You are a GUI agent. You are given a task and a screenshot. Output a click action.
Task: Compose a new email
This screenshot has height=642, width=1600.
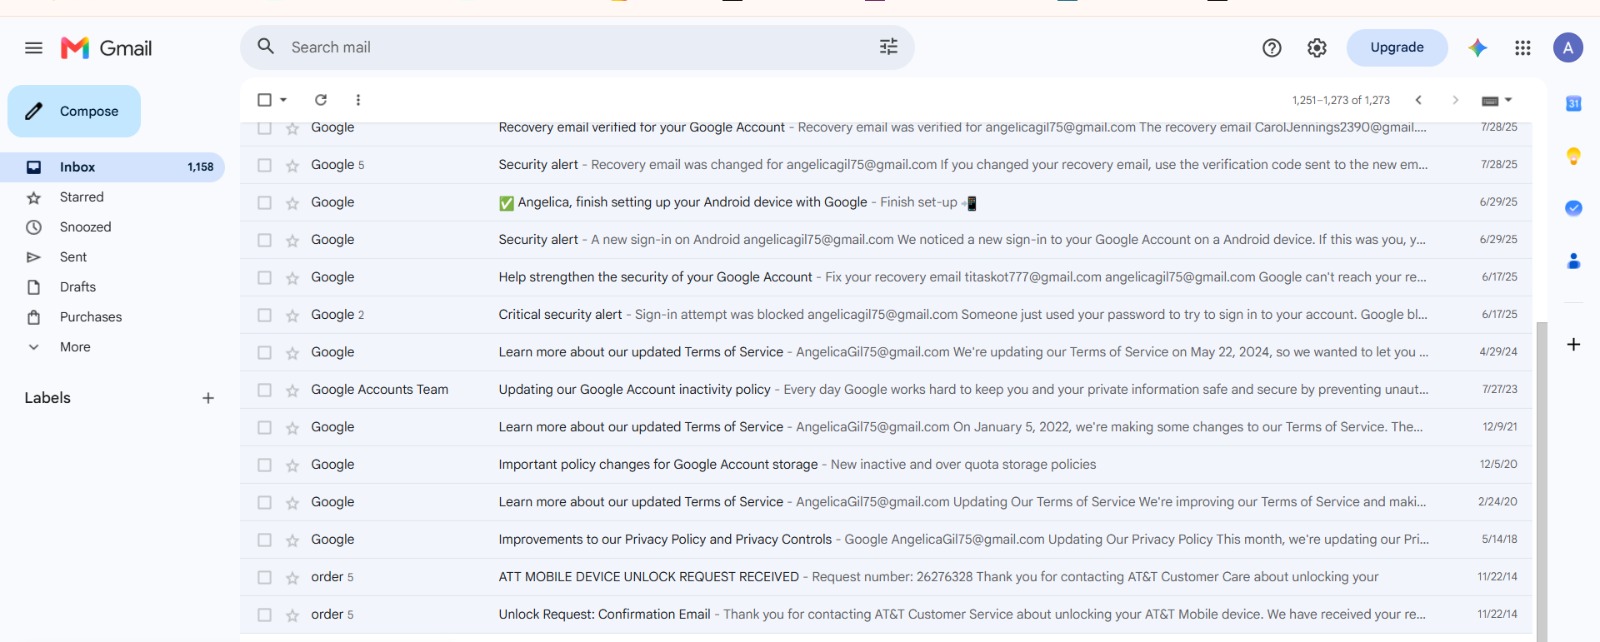(74, 111)
